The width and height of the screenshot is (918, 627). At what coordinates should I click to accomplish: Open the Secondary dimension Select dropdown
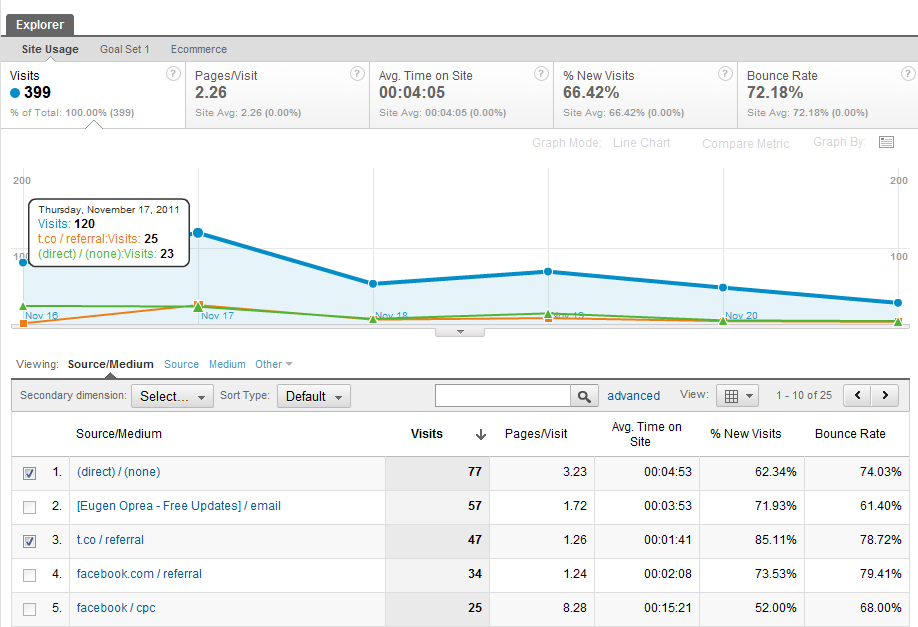pos(172,396)
